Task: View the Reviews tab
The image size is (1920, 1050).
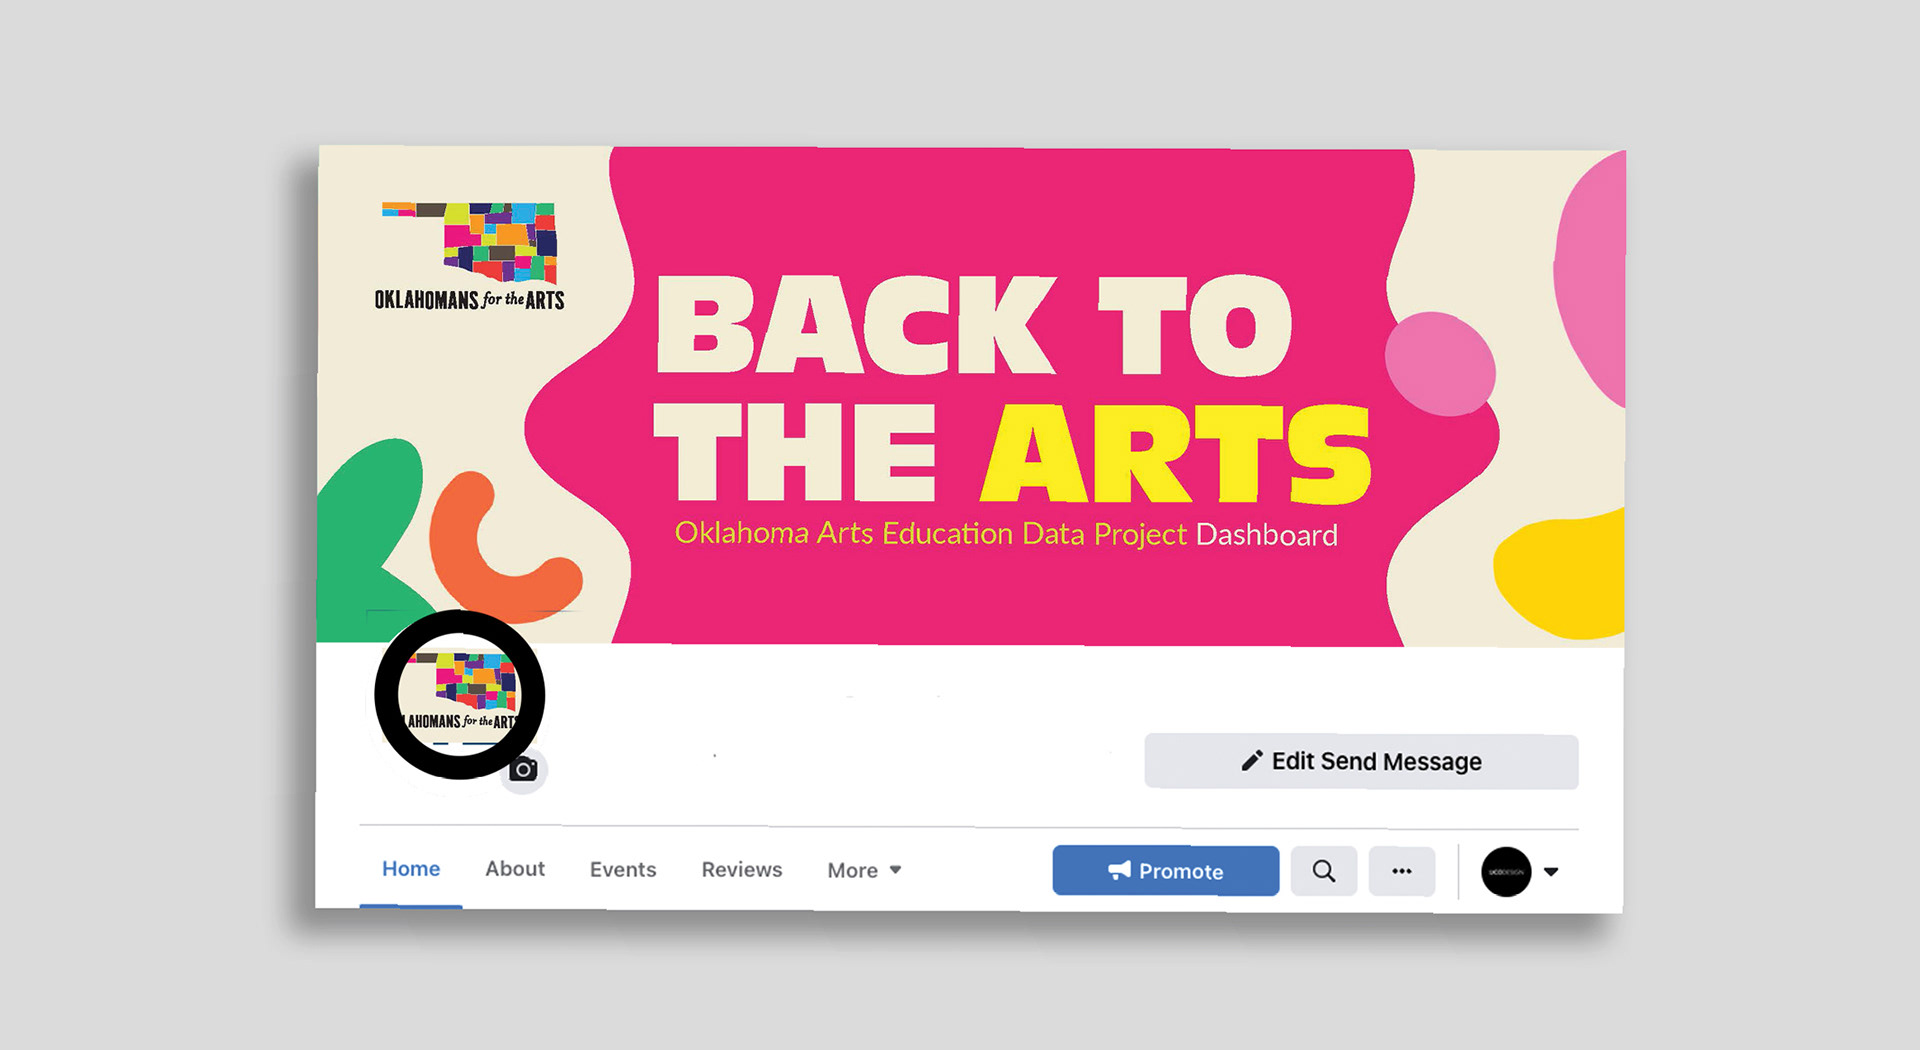Action: [x=742, y=870]
